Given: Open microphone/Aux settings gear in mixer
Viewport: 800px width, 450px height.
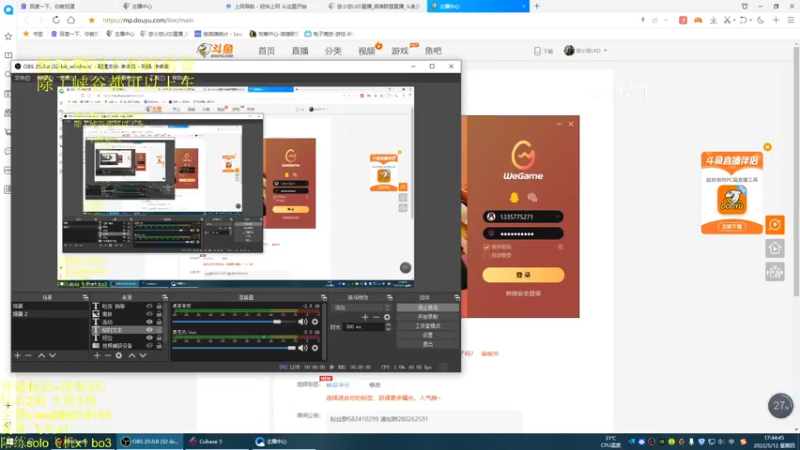Looking at the screenshot, I should [315, 348].
